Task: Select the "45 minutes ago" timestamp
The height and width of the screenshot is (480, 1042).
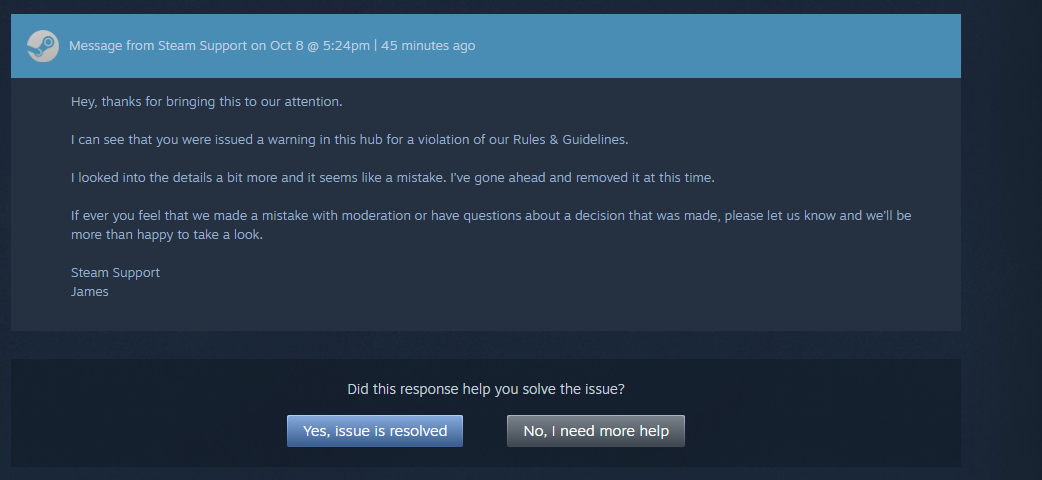Action: pos(428,46)
